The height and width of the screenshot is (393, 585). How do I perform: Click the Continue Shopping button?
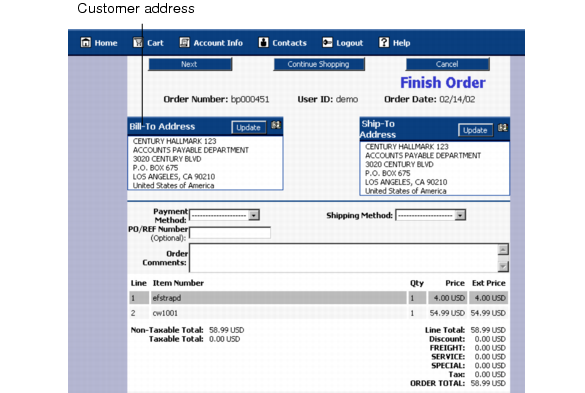[x=319, y=64]
